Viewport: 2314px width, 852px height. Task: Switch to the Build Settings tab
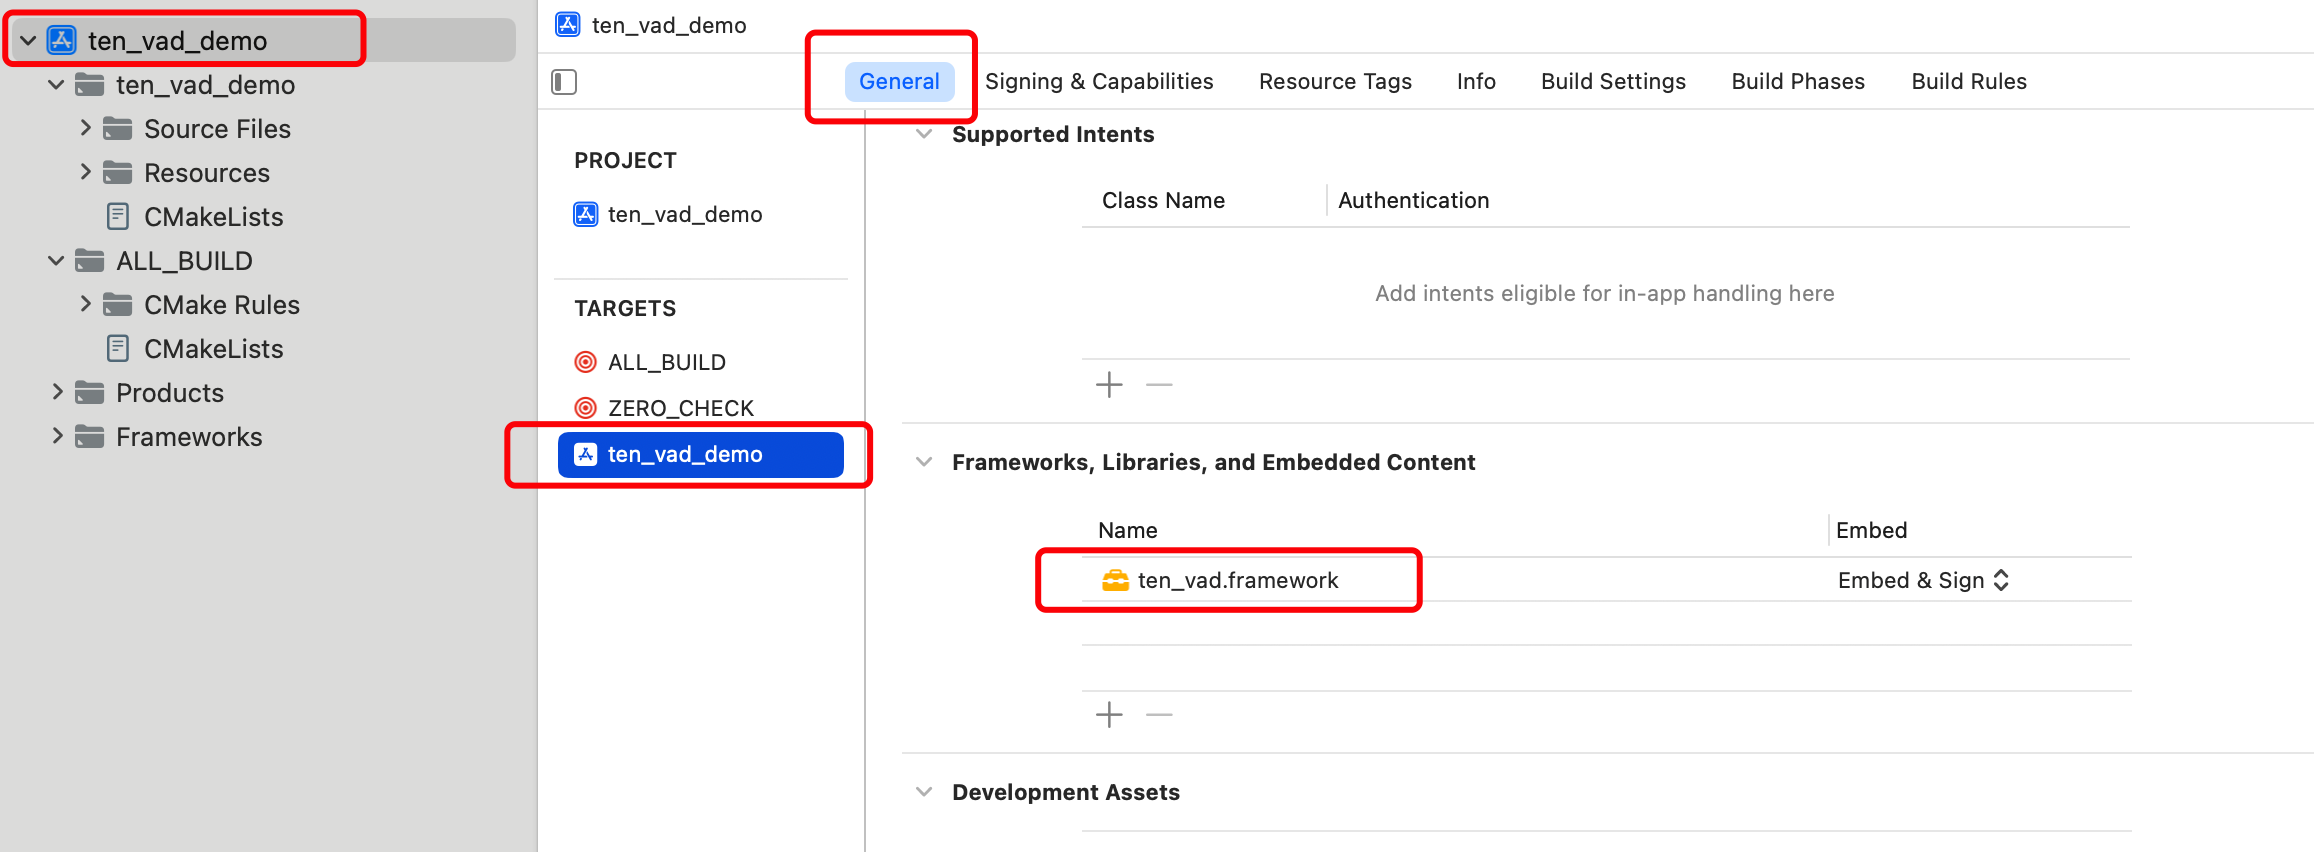pyautogui.click(x=1613, y=82)
